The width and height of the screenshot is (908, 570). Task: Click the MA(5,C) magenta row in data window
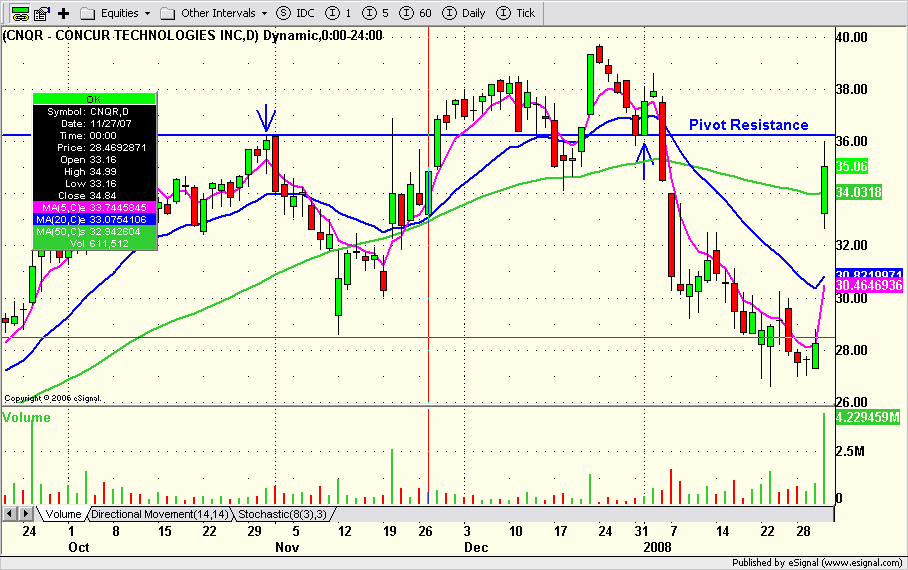point(94,207)
